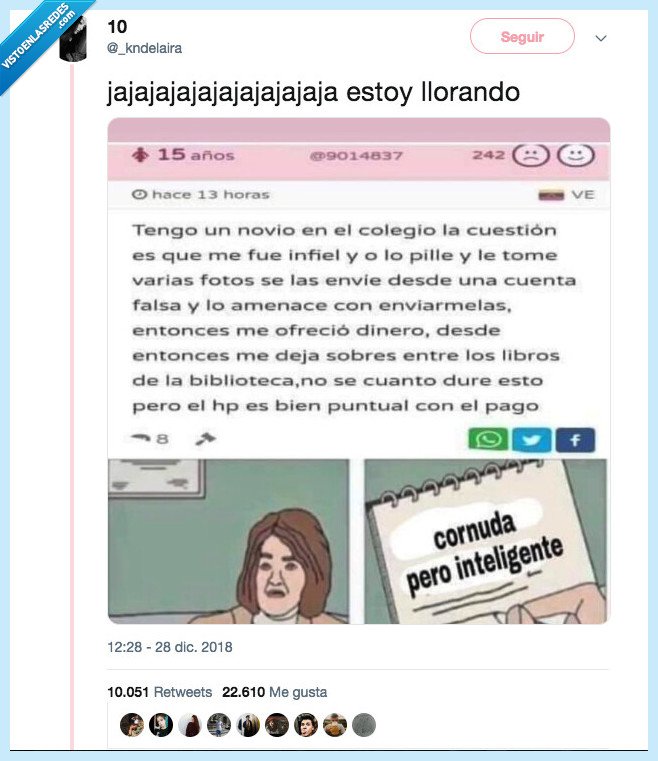The image size is (658, 761).
Task: Click the reply arrow icon with count 8
Action: (150, 439)
